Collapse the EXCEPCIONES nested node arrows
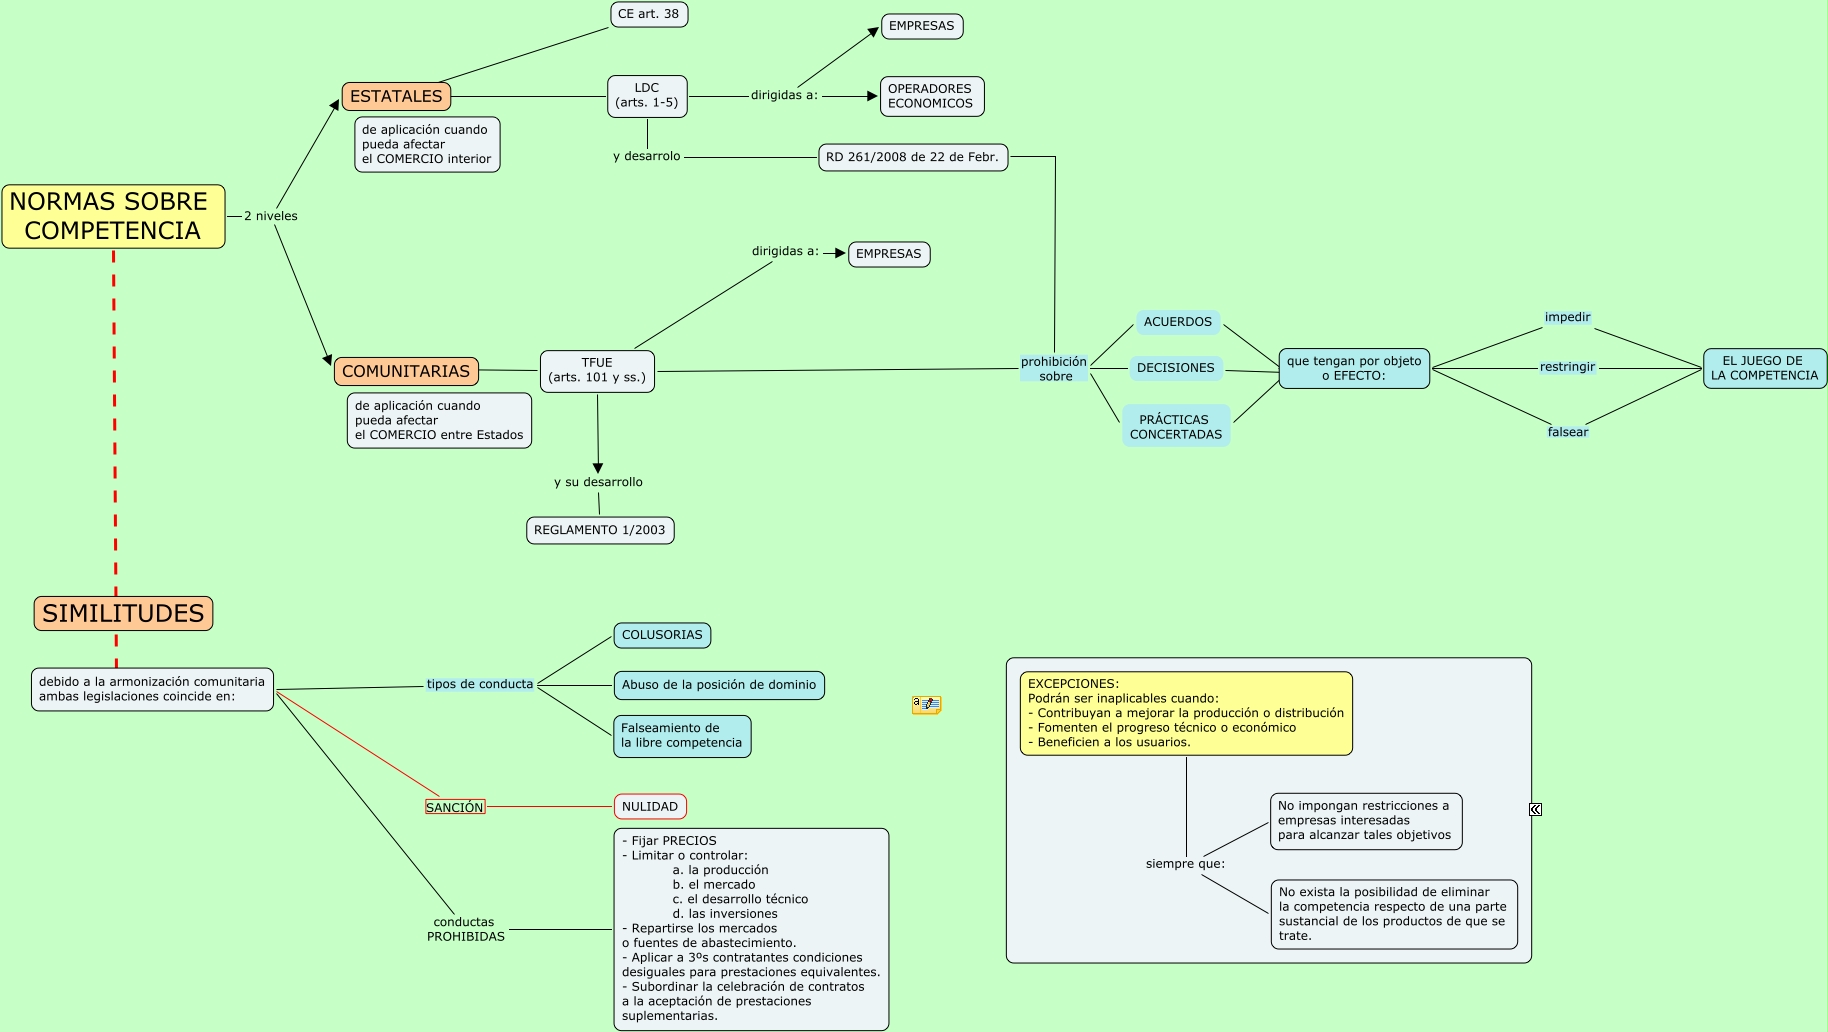1828x1032 pixels. [1535, 809]
